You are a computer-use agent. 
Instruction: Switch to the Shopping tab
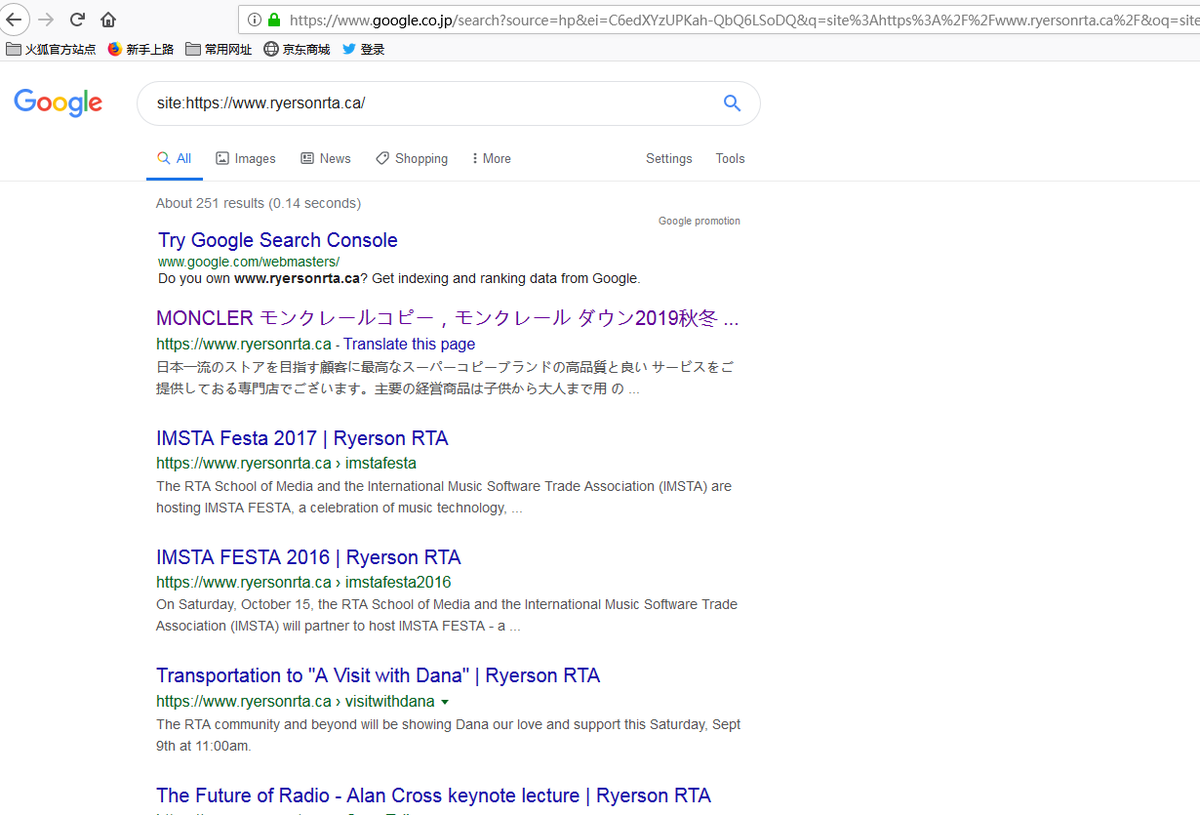pos(412,158)
